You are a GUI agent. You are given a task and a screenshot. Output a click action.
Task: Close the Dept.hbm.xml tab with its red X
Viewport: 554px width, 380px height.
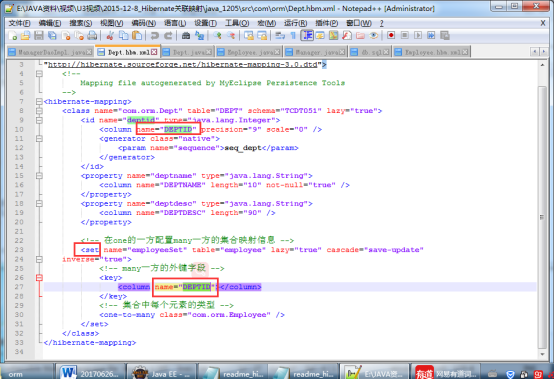(154, 52)
